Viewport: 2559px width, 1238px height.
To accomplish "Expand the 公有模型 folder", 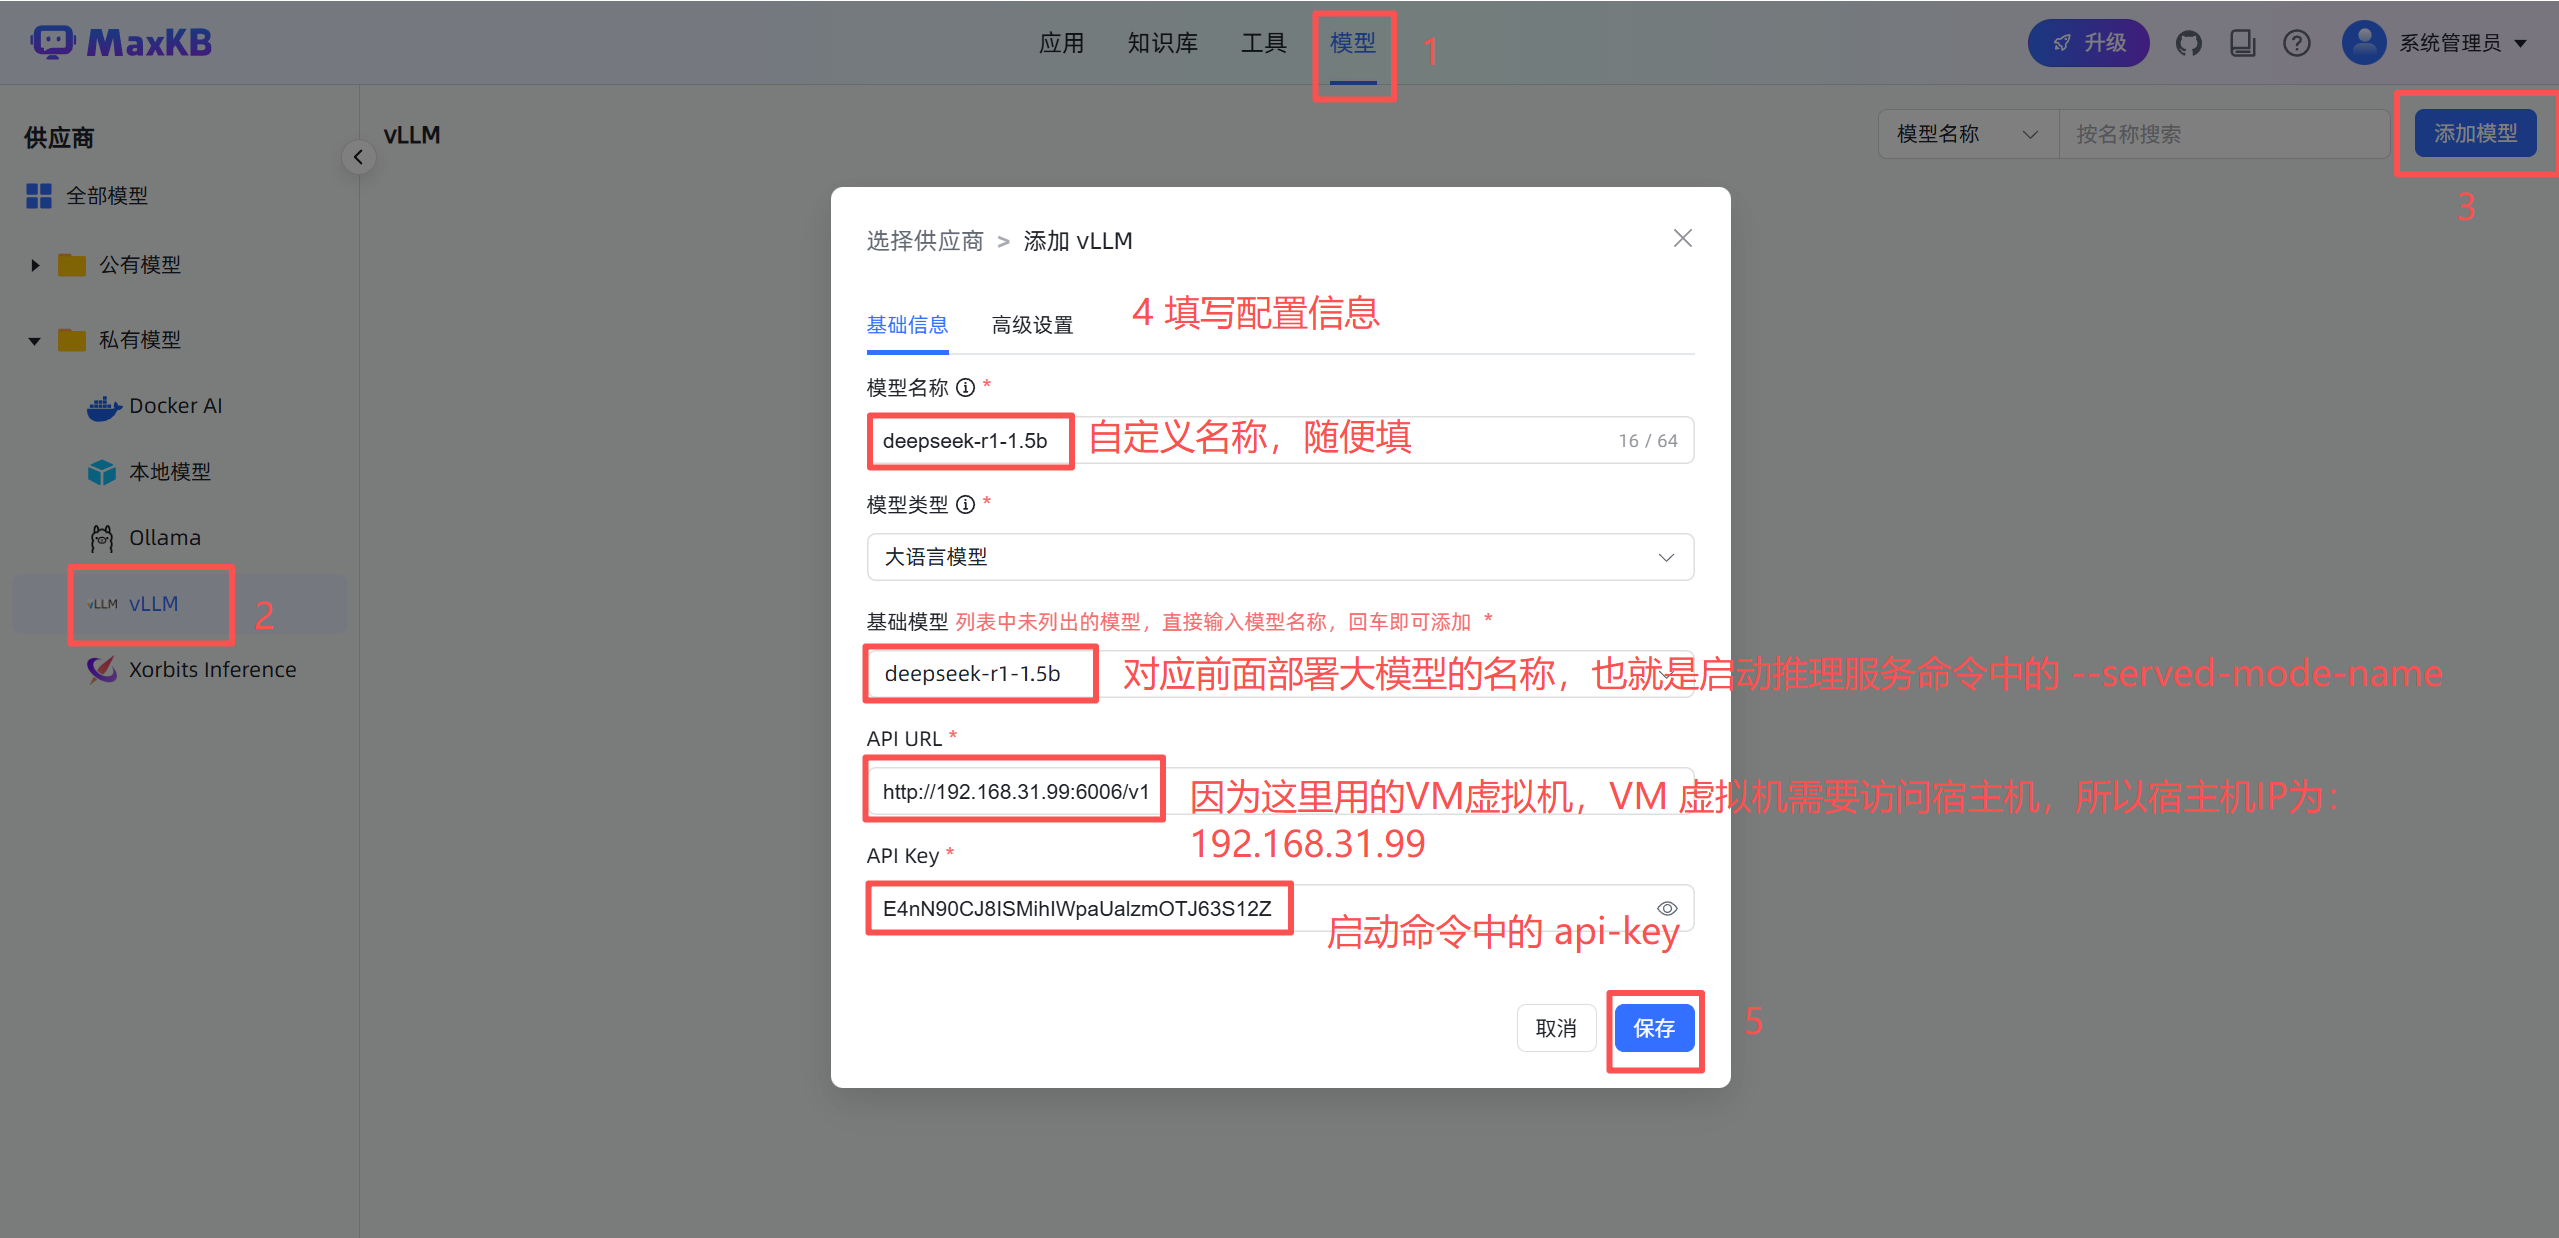I will click(x=35, y=265).
